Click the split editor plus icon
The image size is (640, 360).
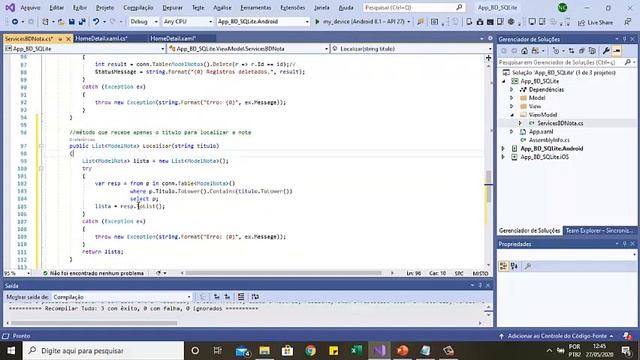tap(489, 58)
